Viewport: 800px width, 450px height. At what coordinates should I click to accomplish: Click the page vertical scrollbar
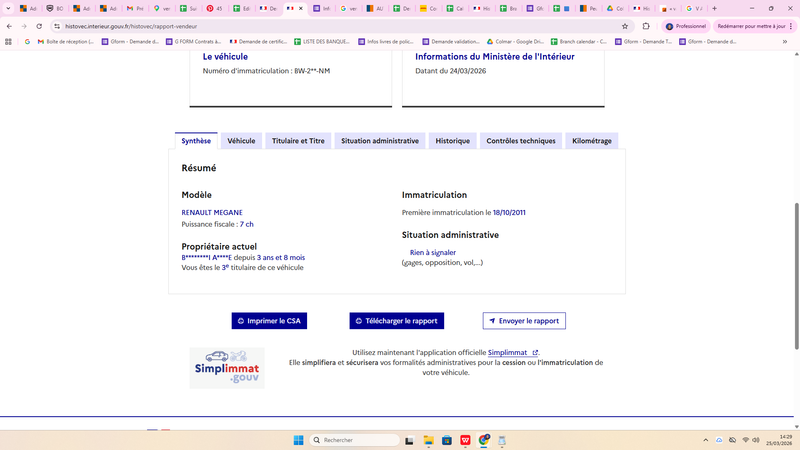click(x=796, y=276)
